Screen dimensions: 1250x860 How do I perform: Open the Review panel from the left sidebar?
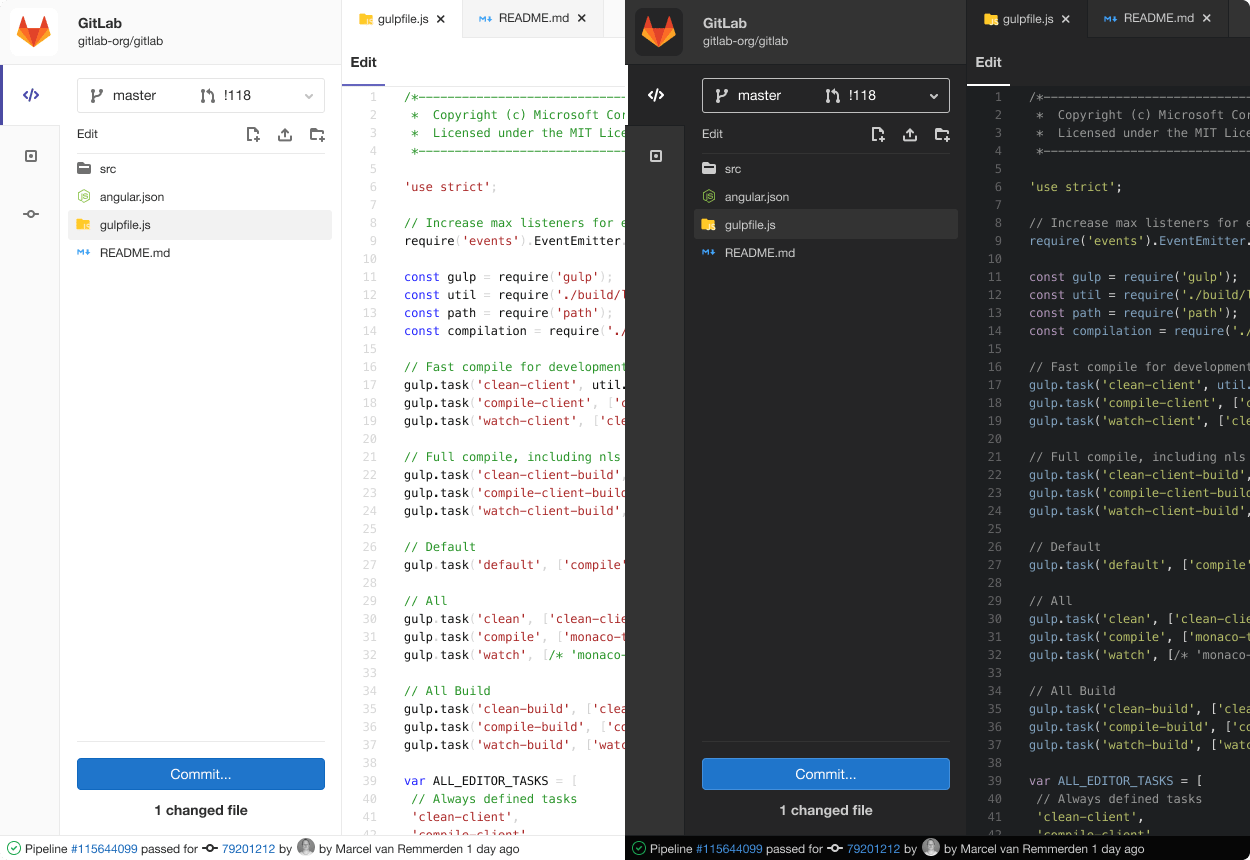(x=31, y=155)
